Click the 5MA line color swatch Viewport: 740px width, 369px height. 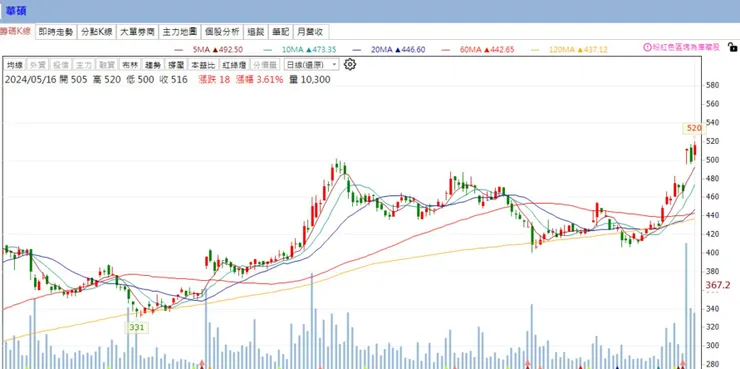tap(178, 50)
